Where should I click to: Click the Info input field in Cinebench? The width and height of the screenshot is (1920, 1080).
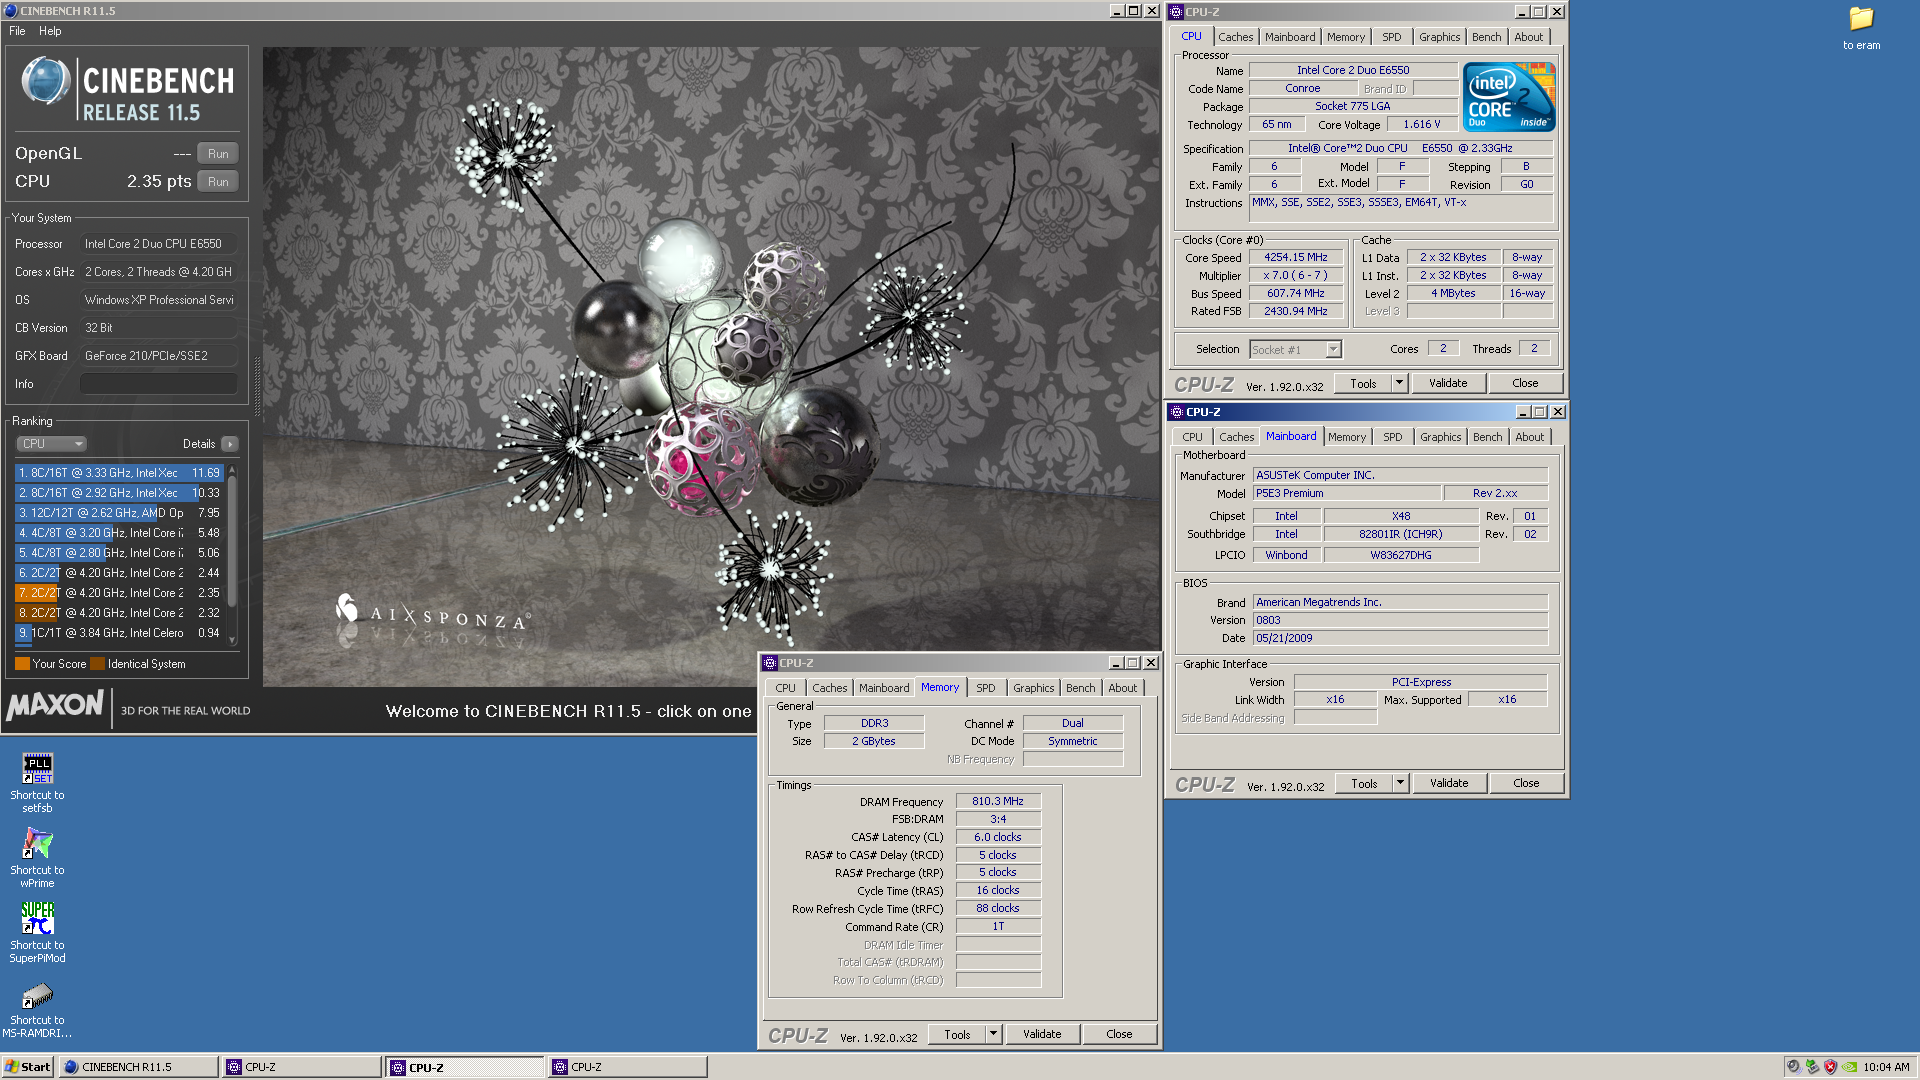[x=158, y=384]
